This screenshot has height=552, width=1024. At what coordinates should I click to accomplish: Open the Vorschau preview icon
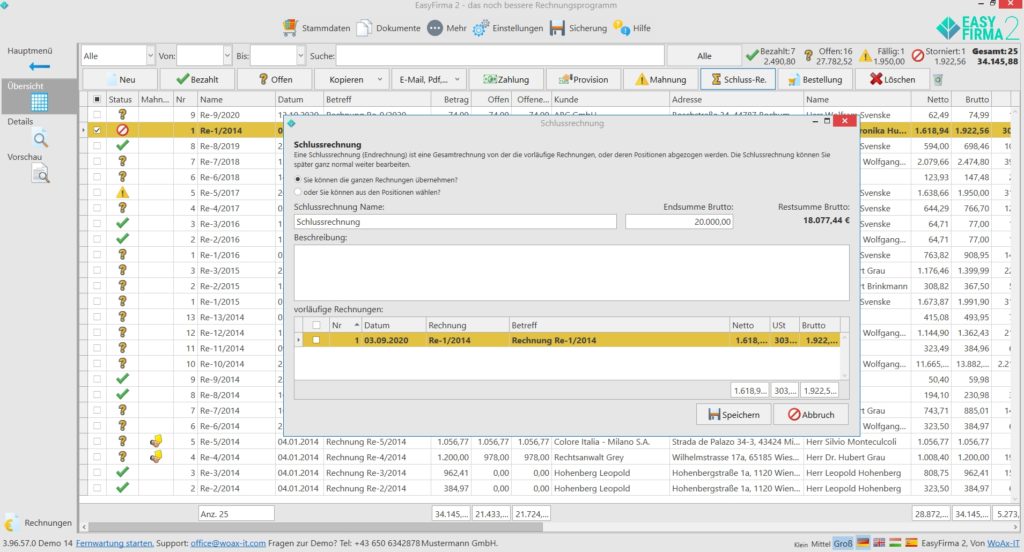click(40, 174)
